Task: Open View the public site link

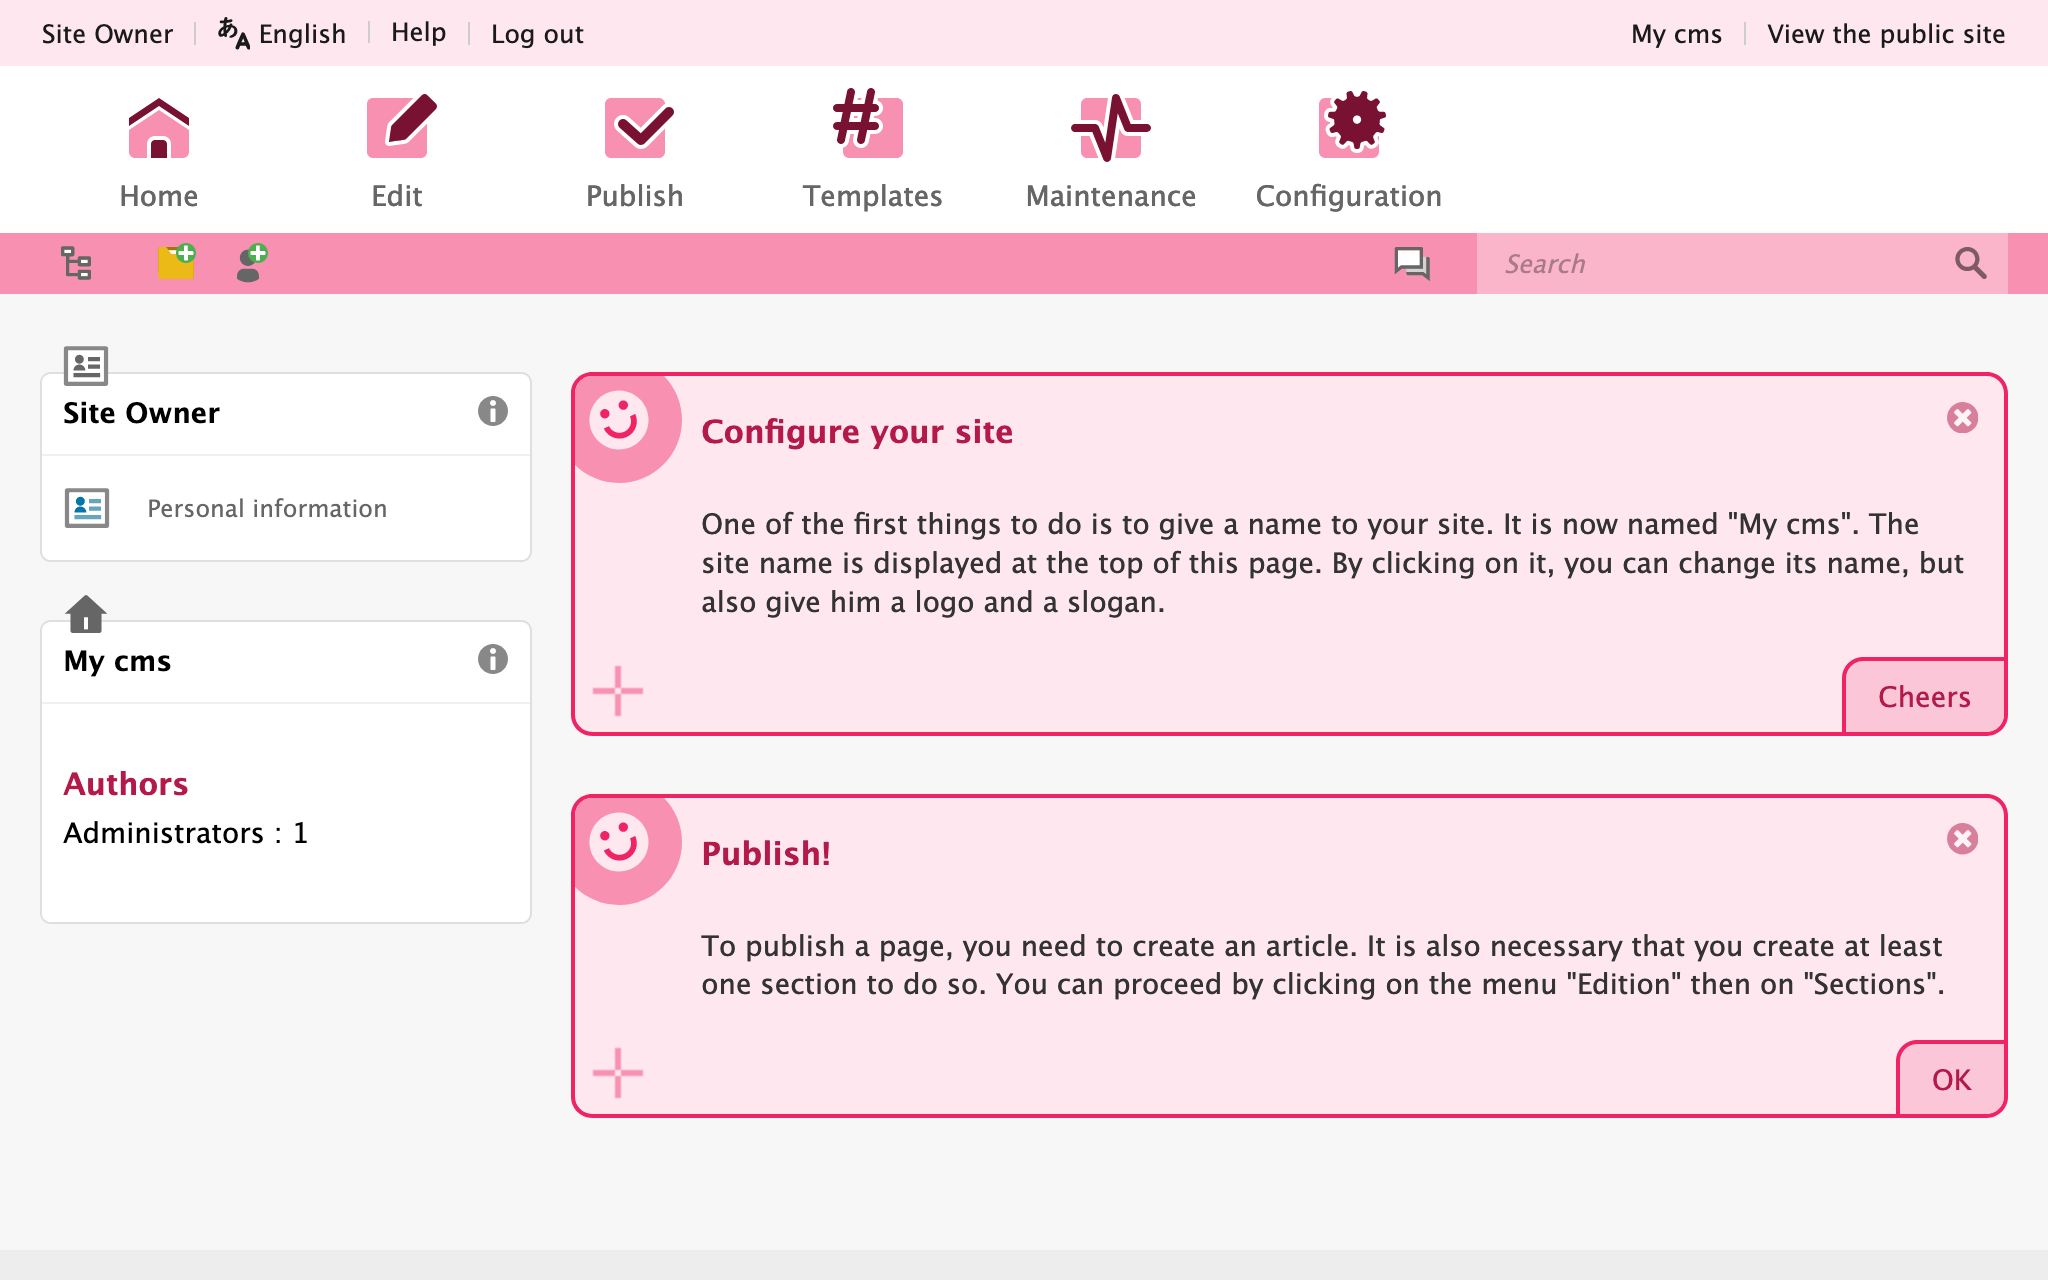Action: (1885, 34)
